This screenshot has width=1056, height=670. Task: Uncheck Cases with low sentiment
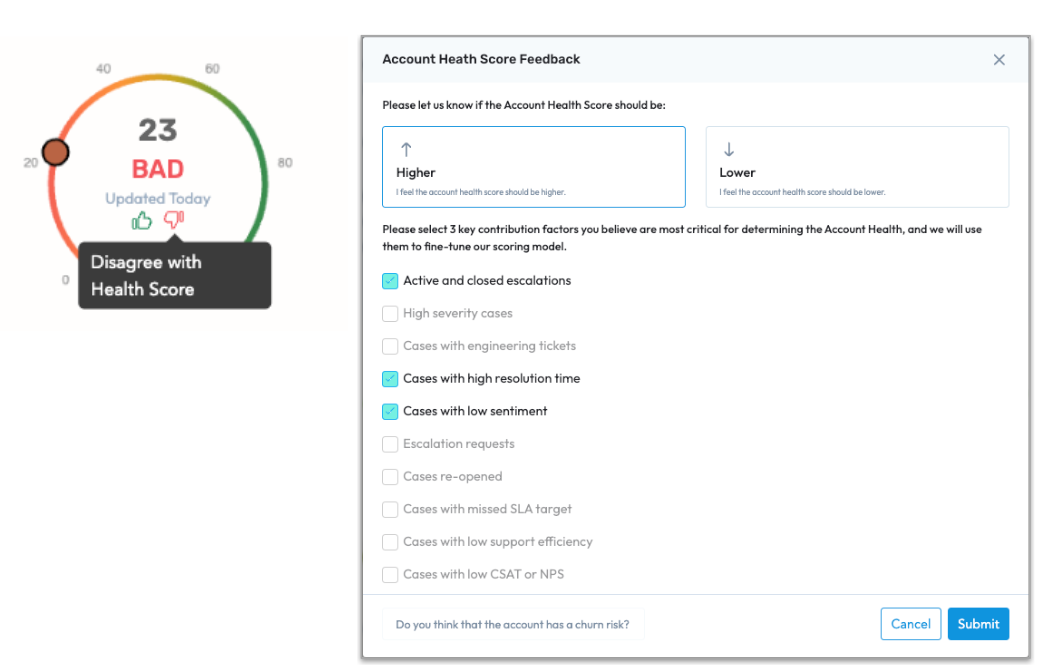[x=390, y=411]
